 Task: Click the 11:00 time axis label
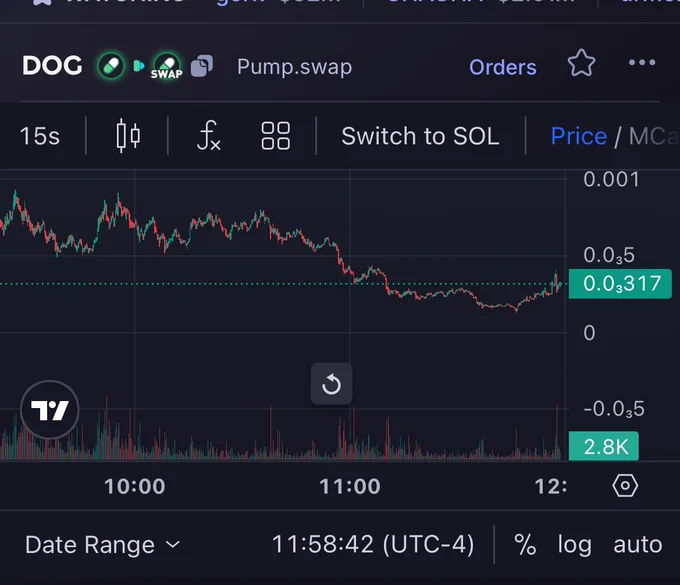(350, 486)
